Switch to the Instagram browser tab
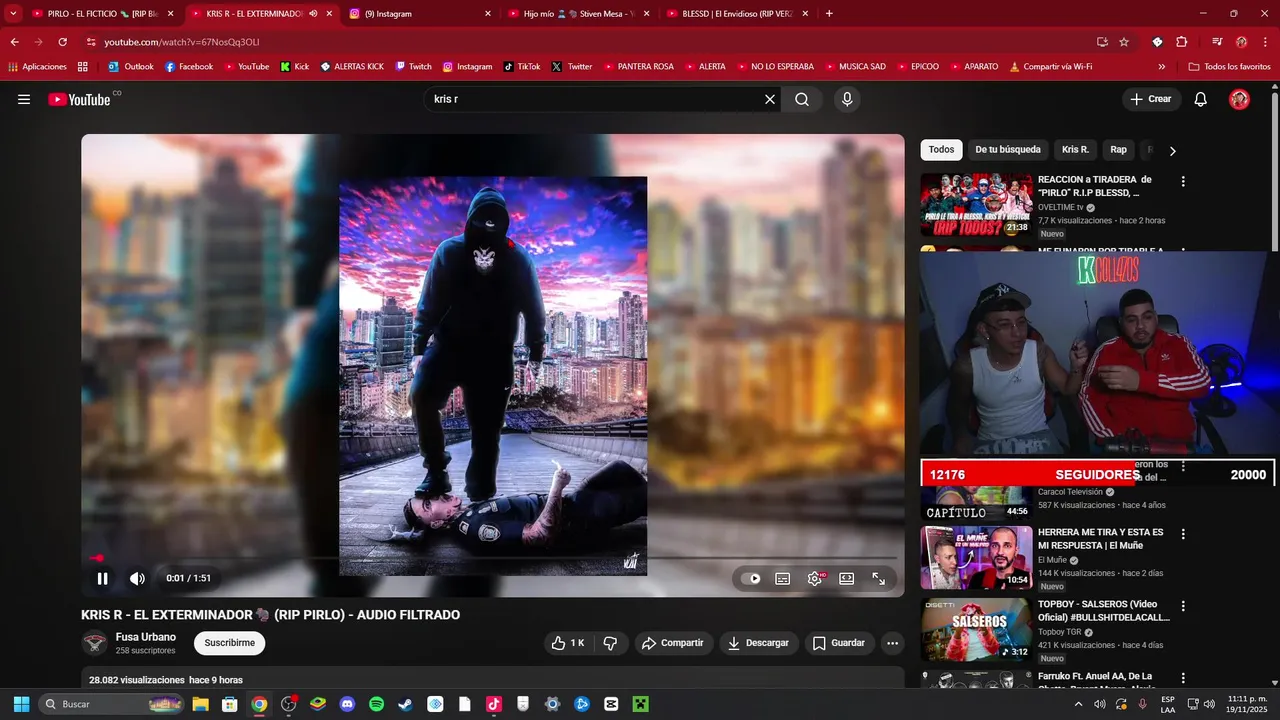This screenshot has width=1280, height=720. pyautogui.click(x=420, y=14)
